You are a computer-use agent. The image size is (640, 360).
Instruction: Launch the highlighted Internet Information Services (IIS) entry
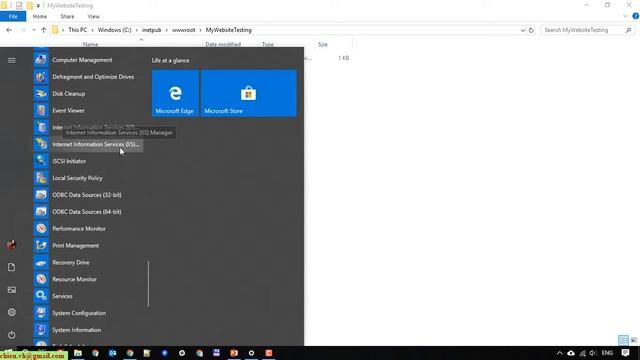(x=88, y=144)
